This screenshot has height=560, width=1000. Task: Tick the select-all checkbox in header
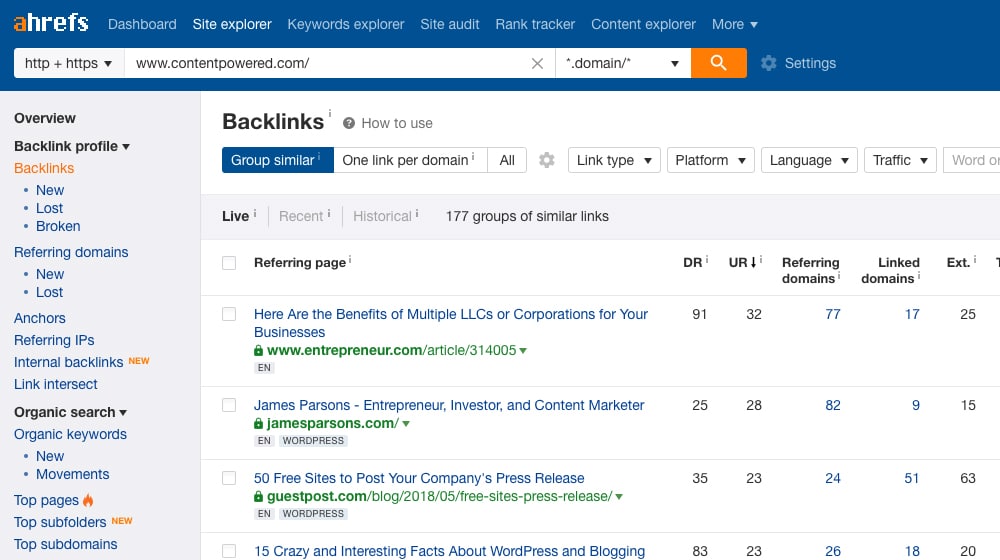tap(229, 263)
